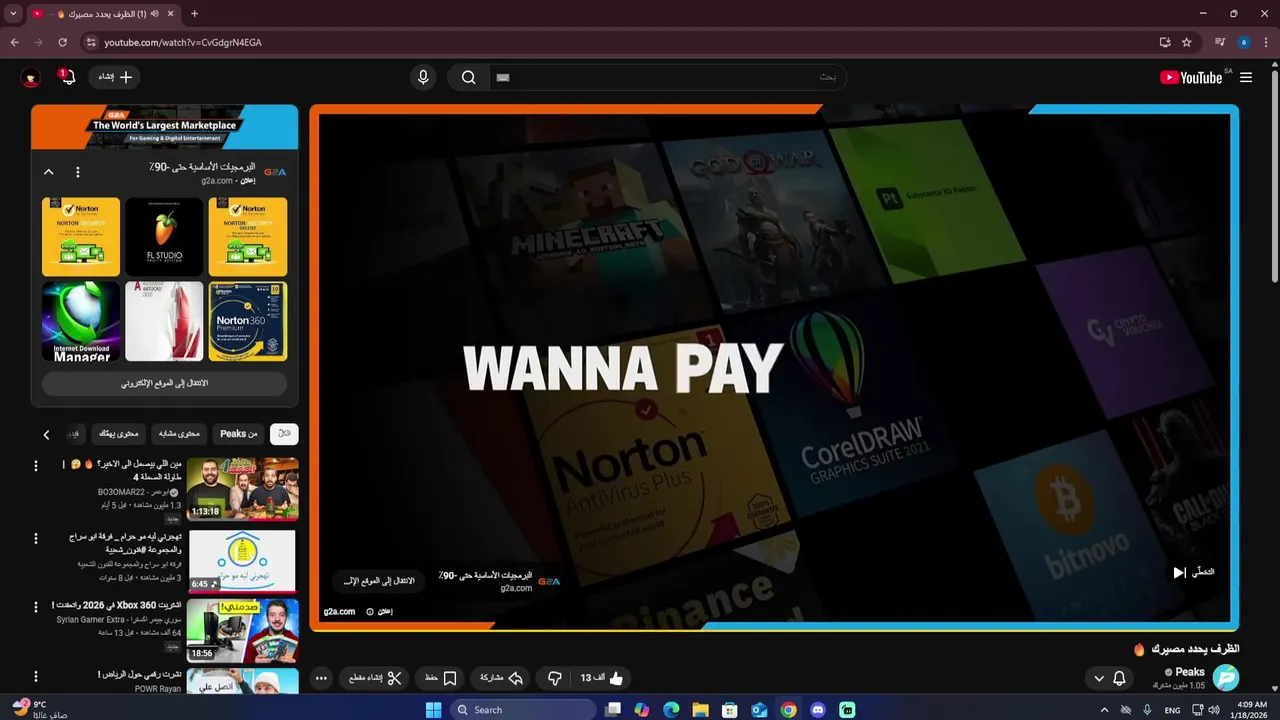The width and height of the screenshot is (1280, 720).
Task: Open the Internet Download Manager product tile
Action: pyautogui.click(x=81, y=321)
